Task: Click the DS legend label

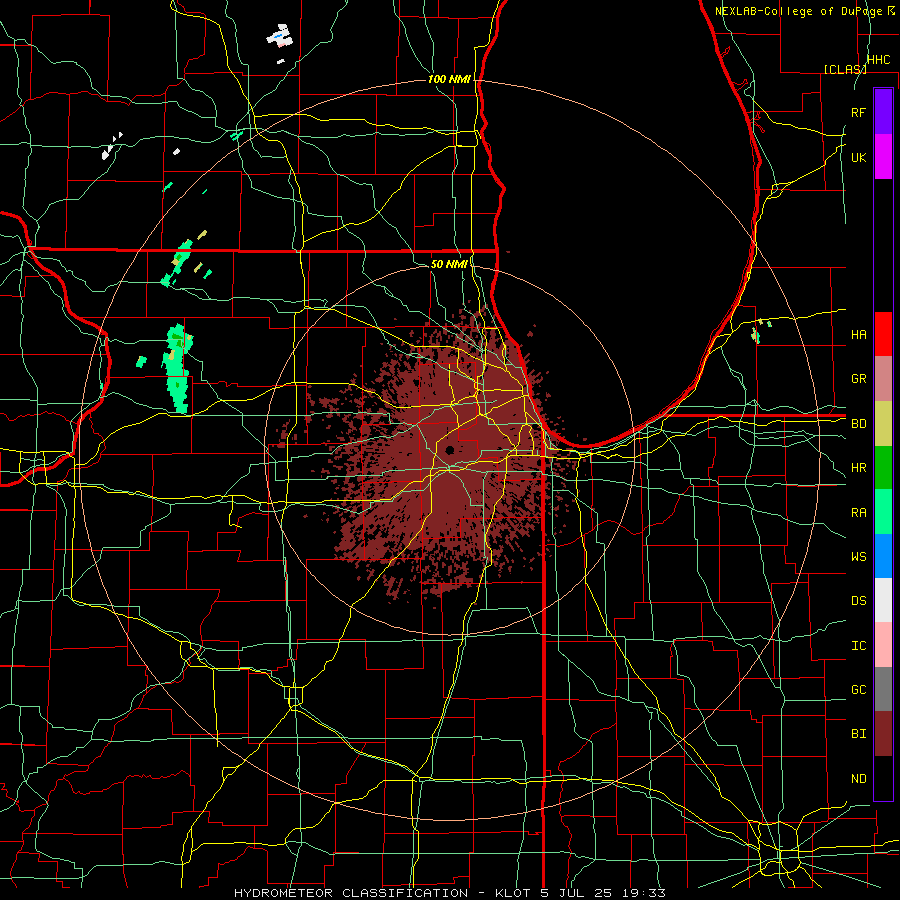Action: (x=858, y=601)
